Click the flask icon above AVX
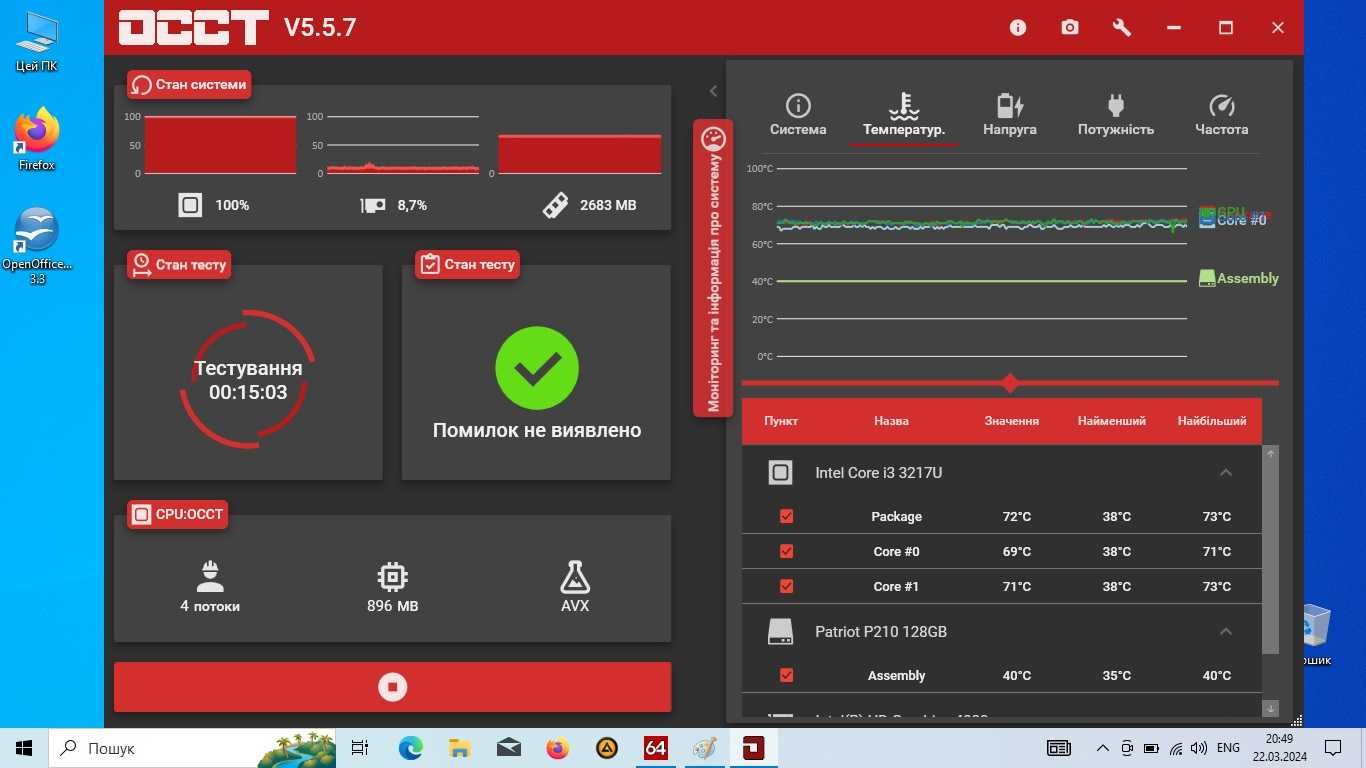Image resolution: width=1366 pixels, height=768 pixels. point(575,576)
